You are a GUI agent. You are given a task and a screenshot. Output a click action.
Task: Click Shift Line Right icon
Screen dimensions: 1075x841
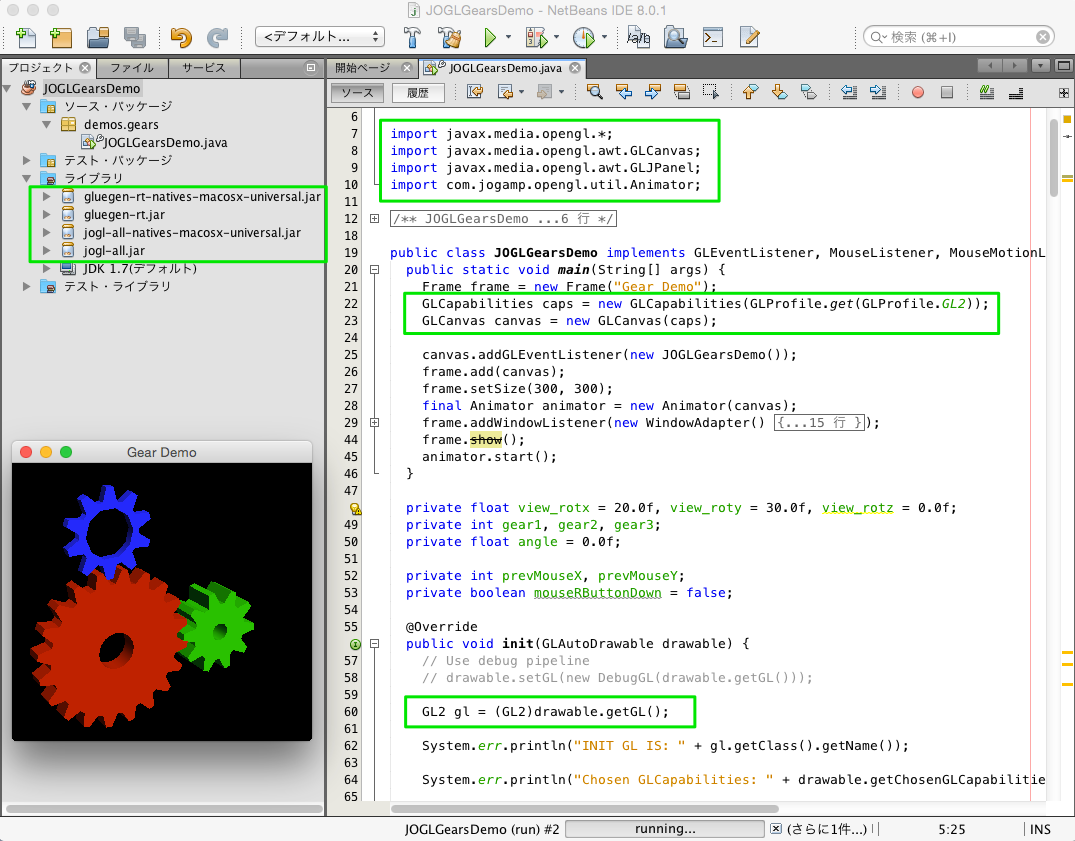tap(878, 92)
